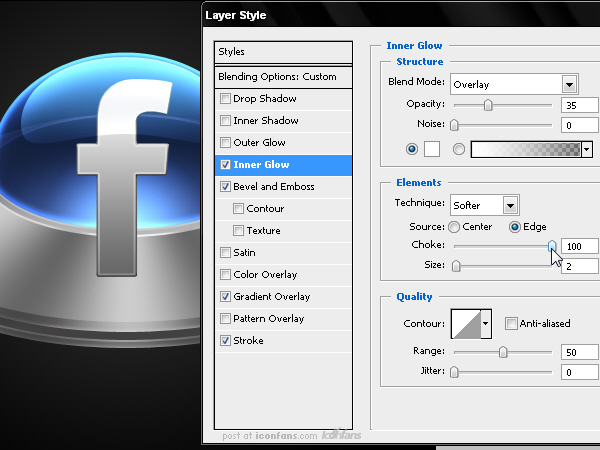
Task: Click the Jitter value field
Action: pyautogui.click(x=580, y=372)
